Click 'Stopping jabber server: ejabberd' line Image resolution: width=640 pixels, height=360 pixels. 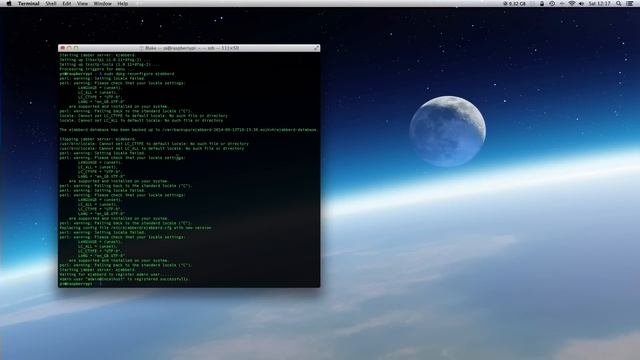98,139
